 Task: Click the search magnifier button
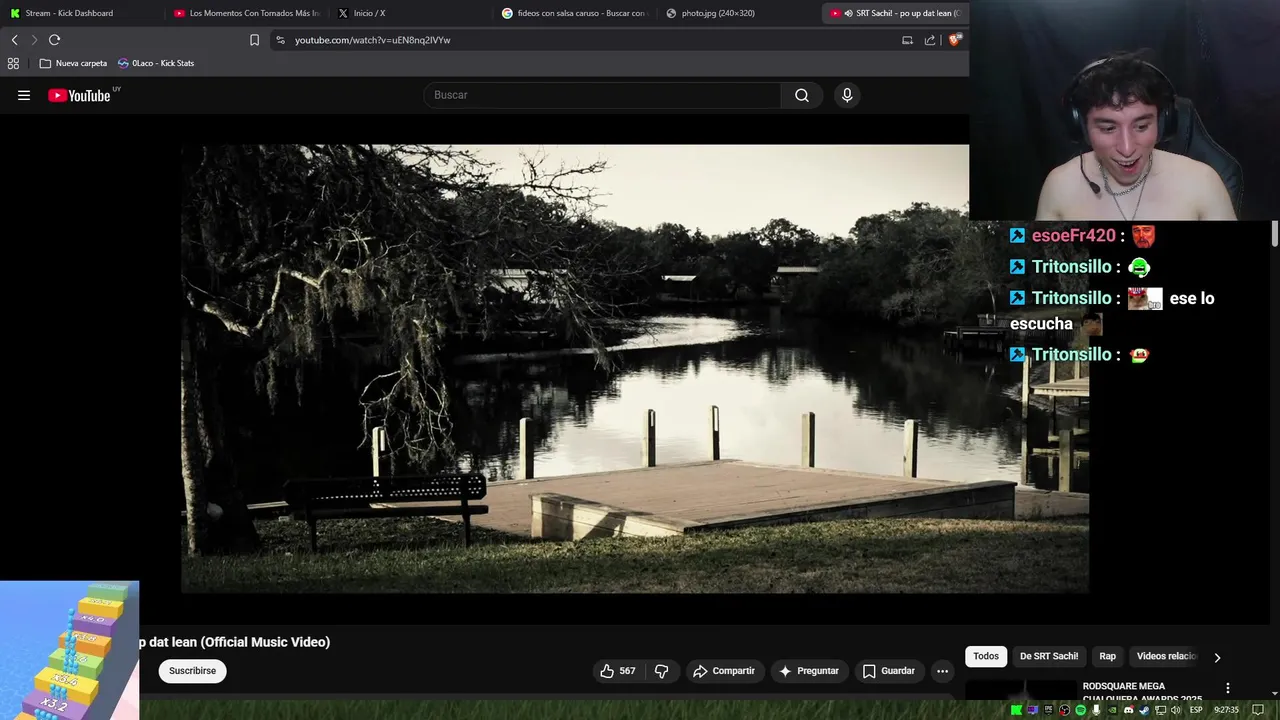coord(802,95)
